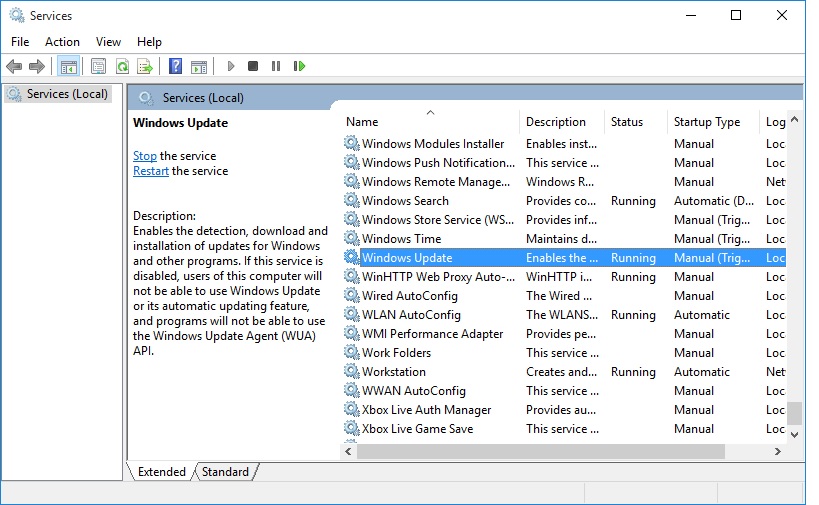The height and width of the screenshot is (505, 819).
Task: Click the horizontal scrollbar right arrow
Action: tap(778, 451)
